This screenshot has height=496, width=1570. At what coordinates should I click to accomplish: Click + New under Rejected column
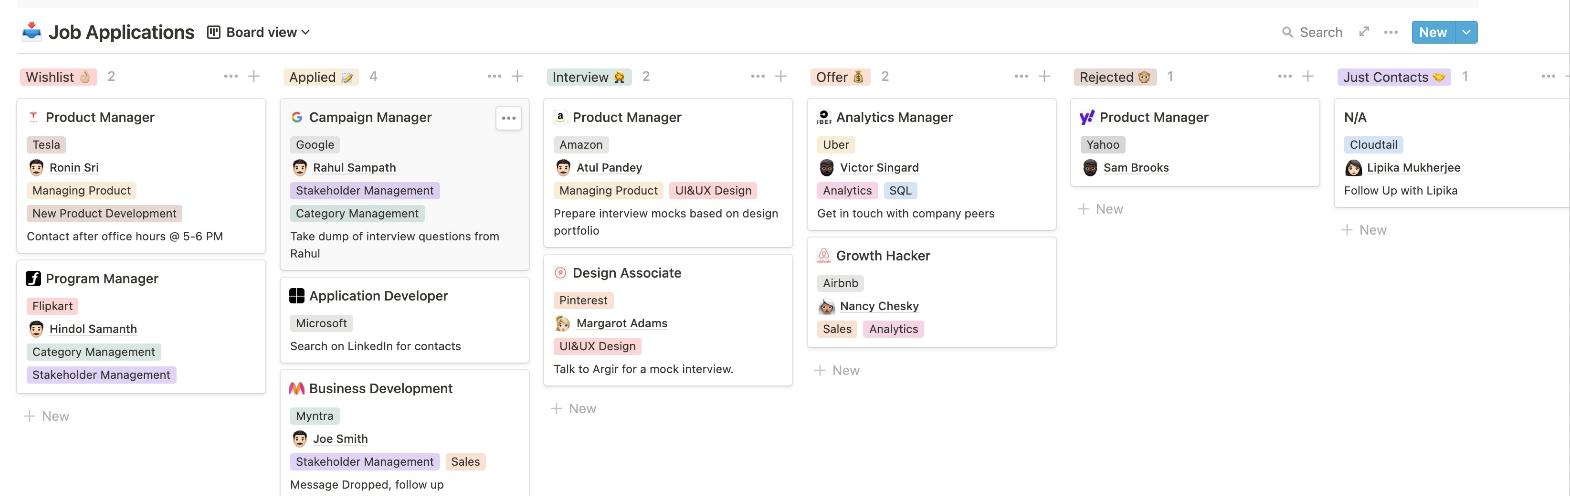pos(1101,209)
